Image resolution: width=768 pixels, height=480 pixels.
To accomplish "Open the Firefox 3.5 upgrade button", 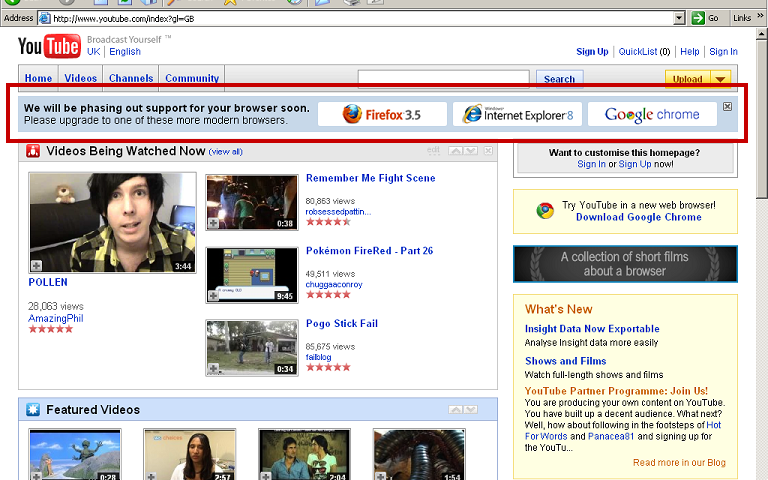I will (382, 115).
